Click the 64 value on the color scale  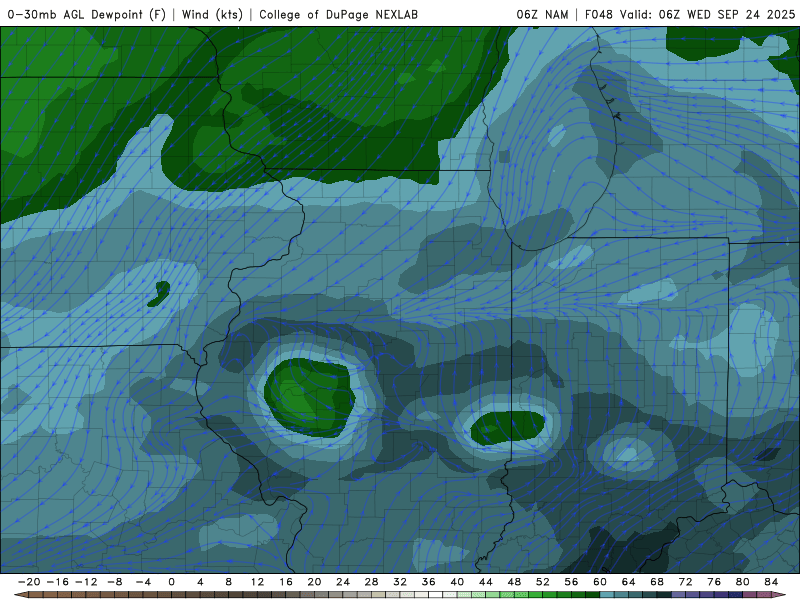pos(629,582)
